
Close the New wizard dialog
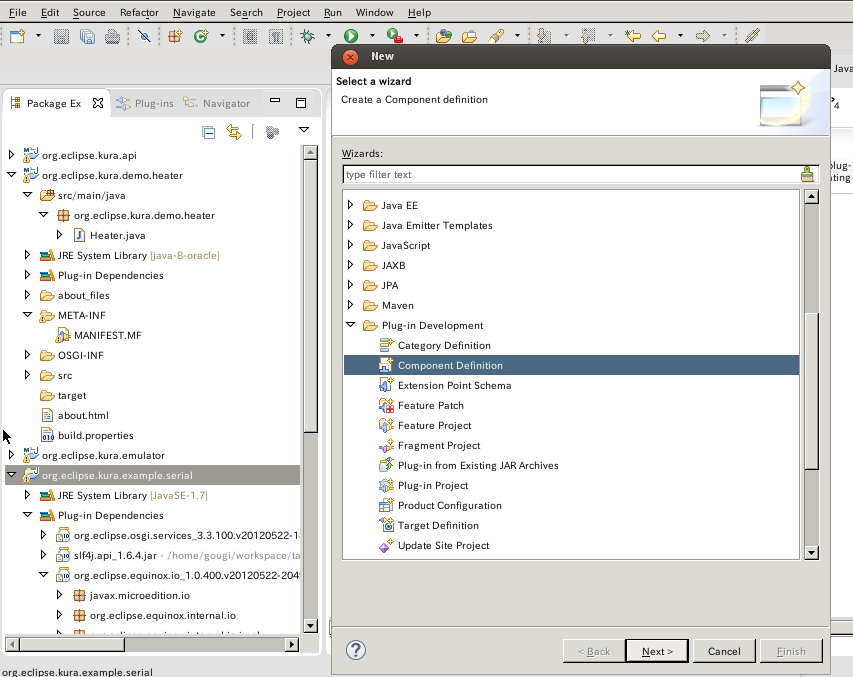point(351,57)
